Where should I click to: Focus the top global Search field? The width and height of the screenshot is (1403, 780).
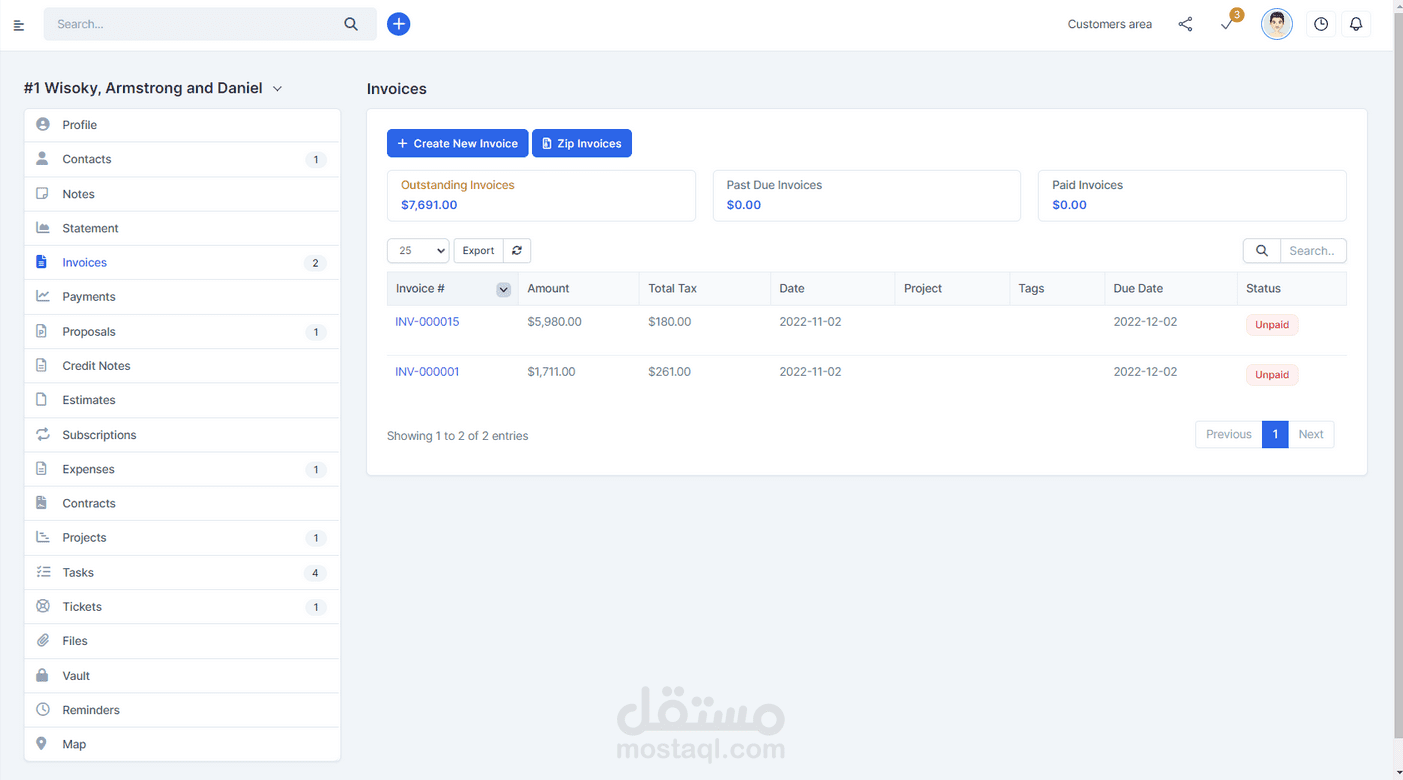(x=195, y=24)
